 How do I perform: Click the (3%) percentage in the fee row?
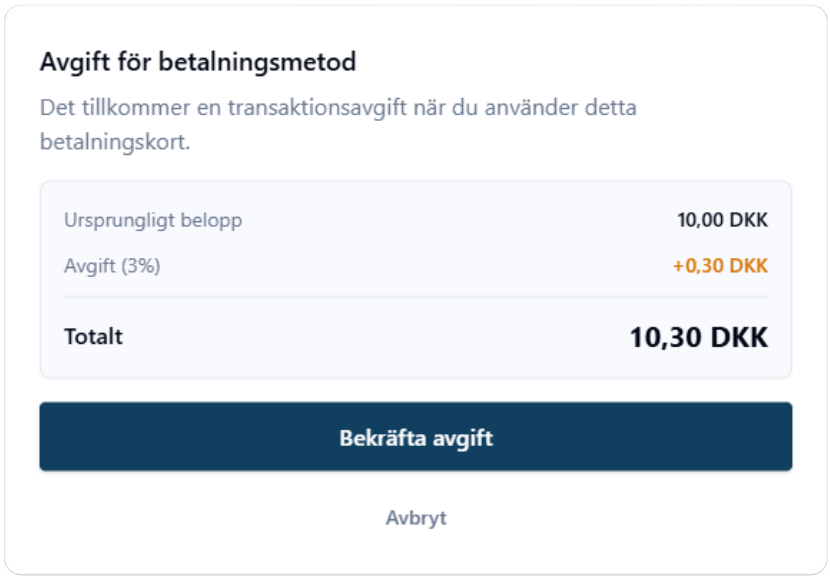pos(140,266)
